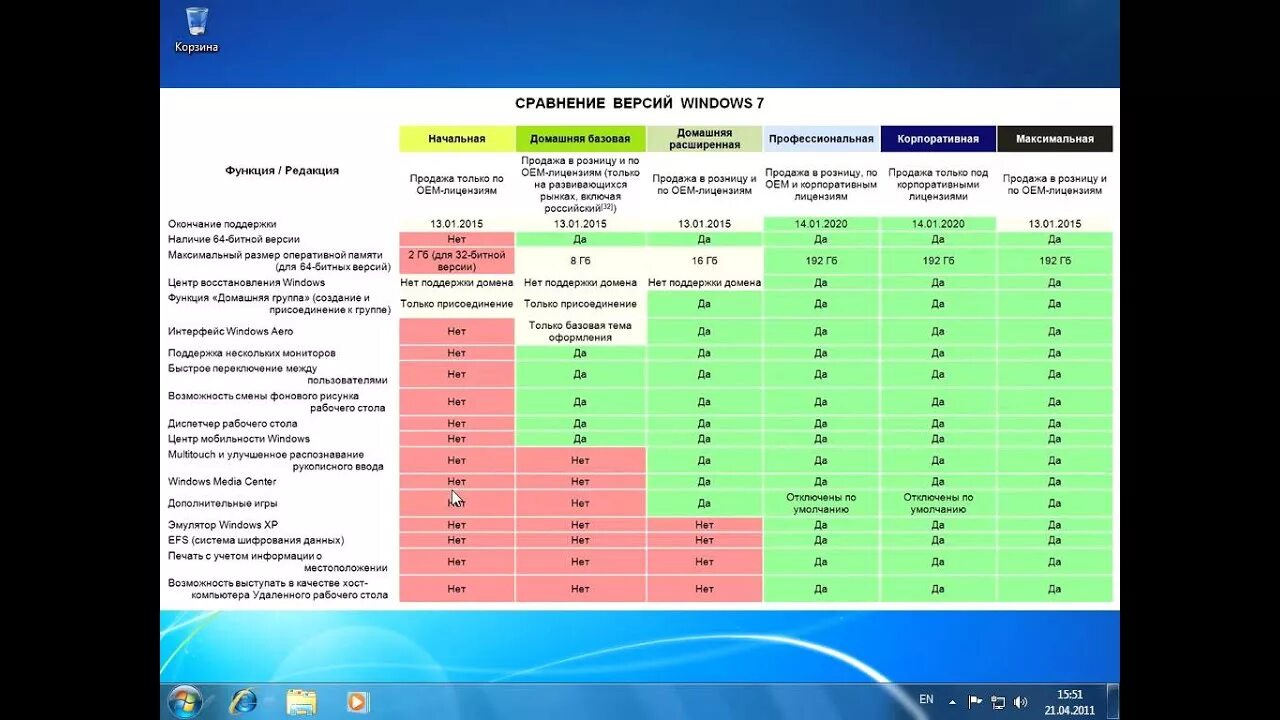Open Windows Explorer folder icon on taskbar
Viewport: 1280px width, 720px height.
(301, 702)
